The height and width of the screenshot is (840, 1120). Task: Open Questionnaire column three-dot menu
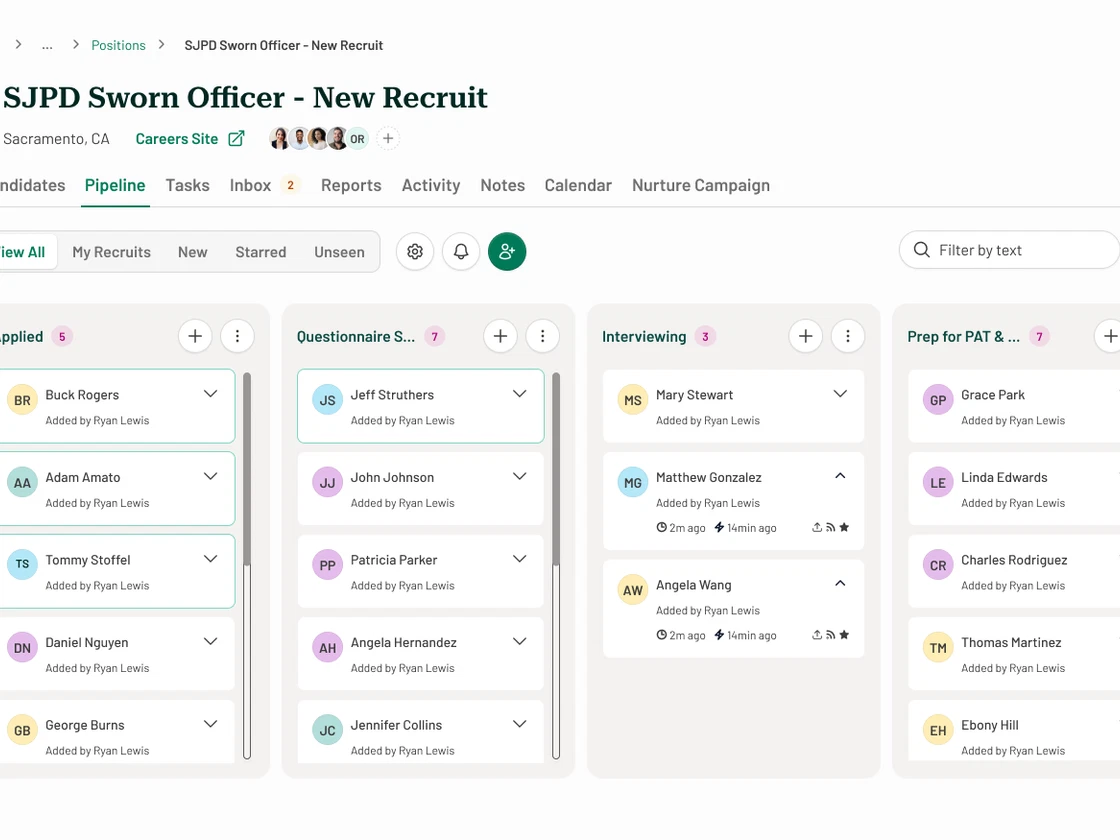click(542, 337)
